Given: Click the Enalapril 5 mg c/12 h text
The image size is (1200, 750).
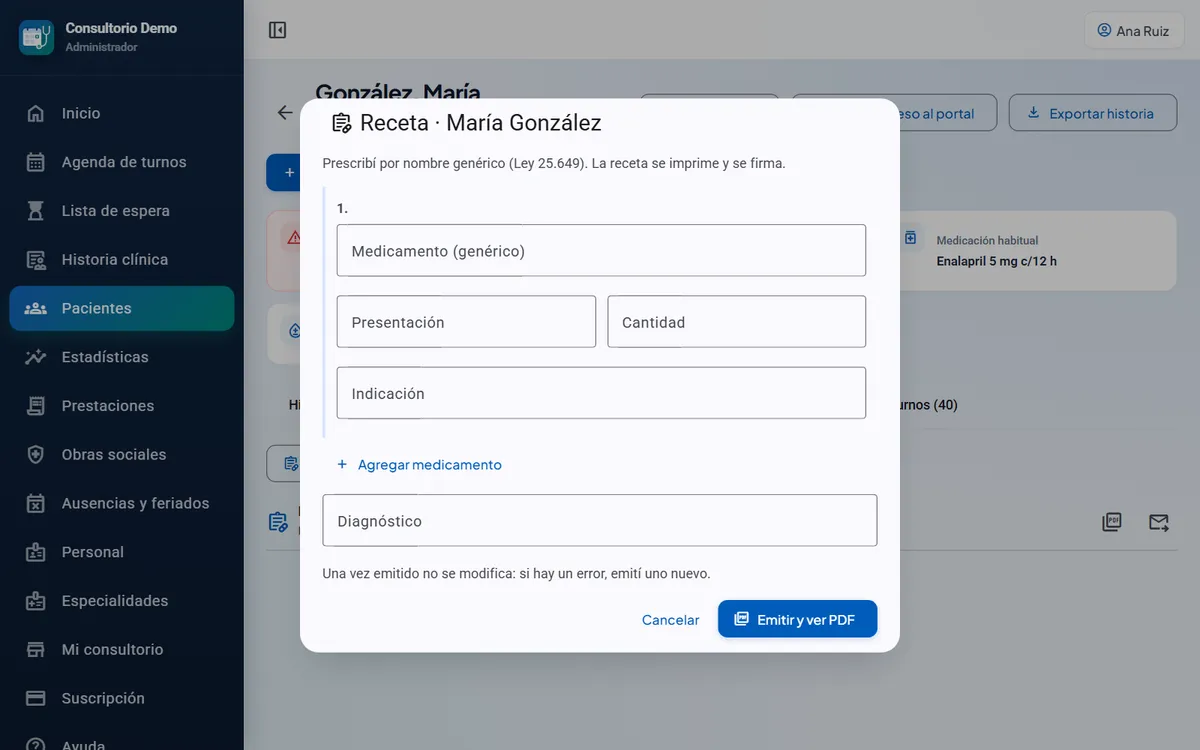Looking at the screenshot, I should point(997,262).
